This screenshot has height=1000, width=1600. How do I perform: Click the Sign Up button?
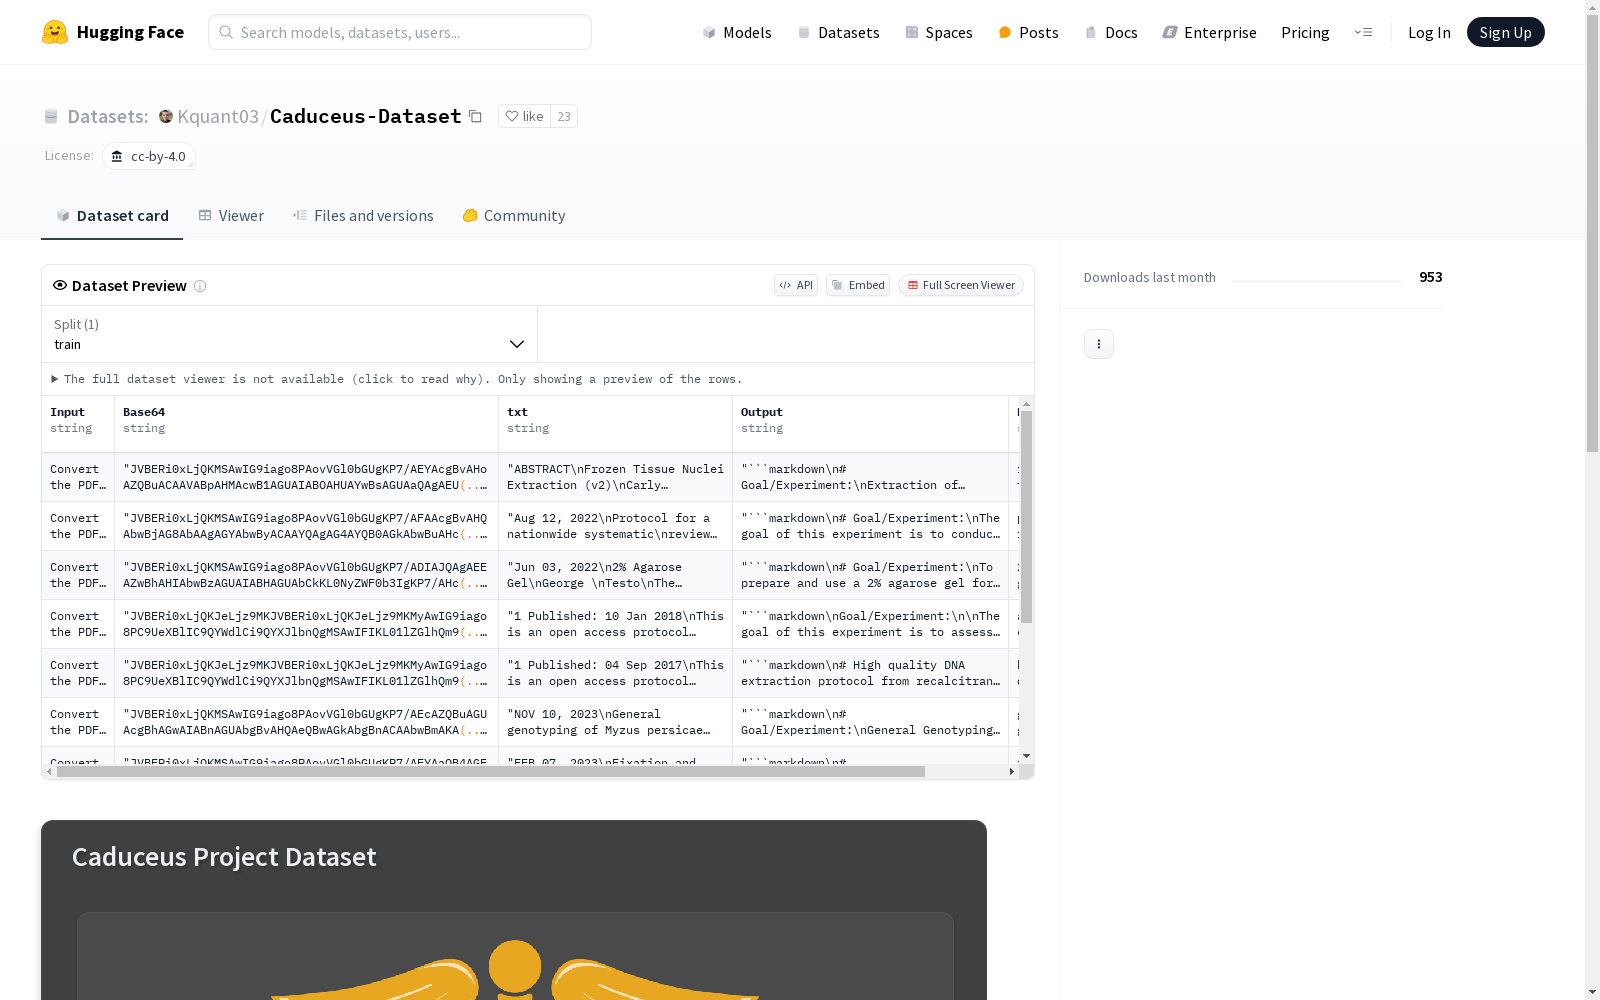pos(1505,32)
